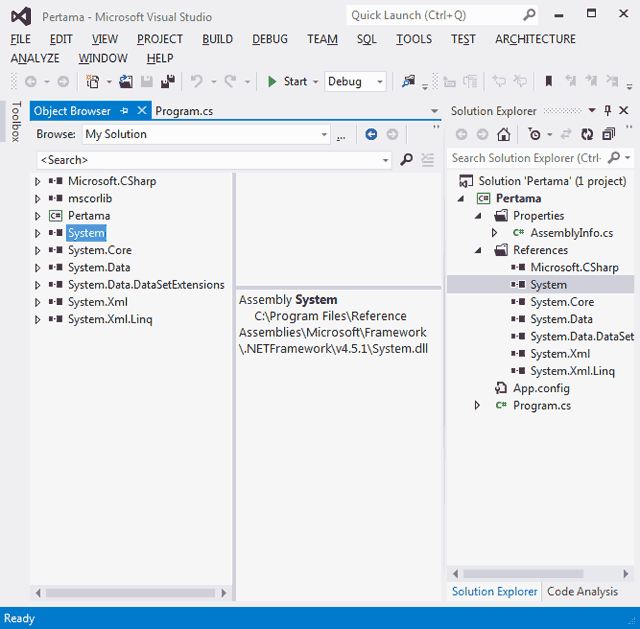The image size is (640, 629).
Task: Collapse the Properties folder in Solution Explorer
Action: click(478, 216)
